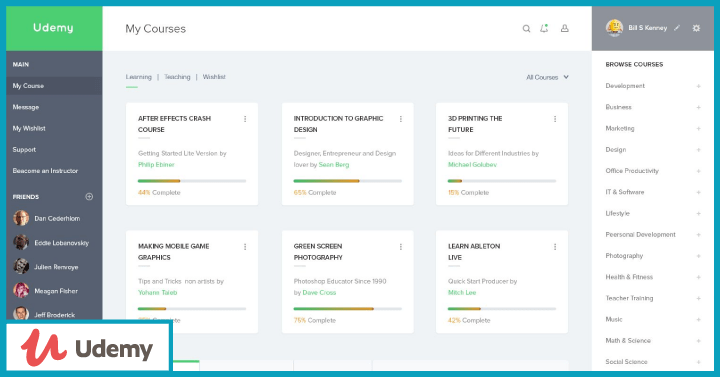Screen dimensions: 720x377
Task: Open the settings gear icon
Action: click(696, 28)
